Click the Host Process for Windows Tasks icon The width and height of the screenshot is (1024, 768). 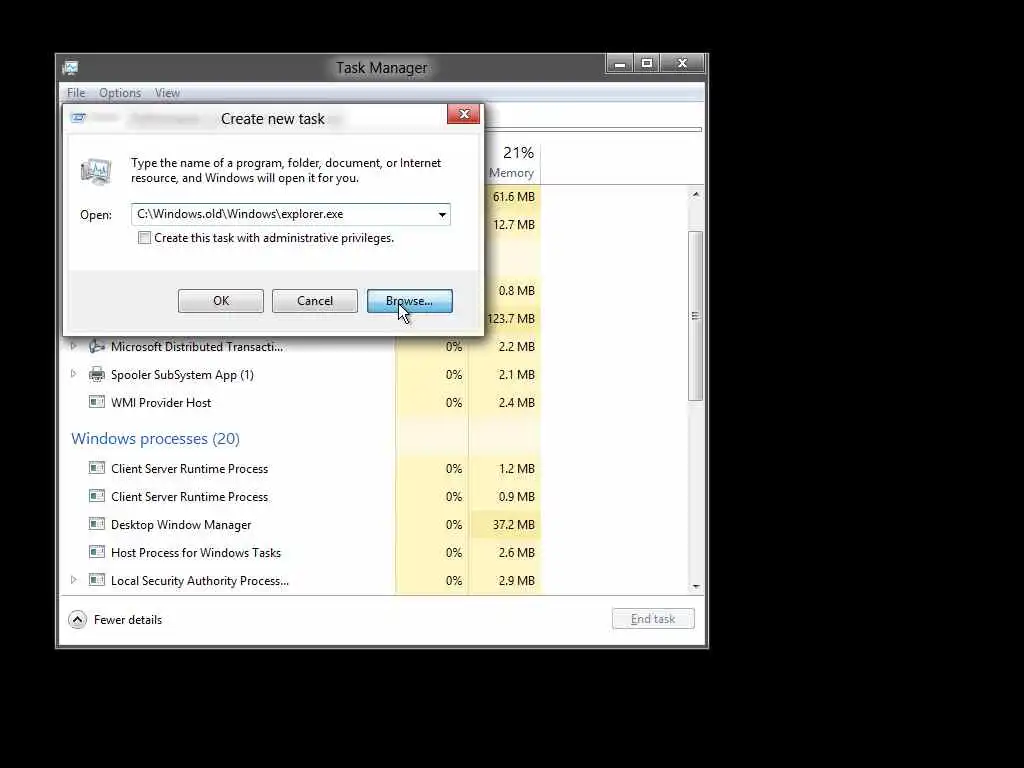click(x=97, y=552)
